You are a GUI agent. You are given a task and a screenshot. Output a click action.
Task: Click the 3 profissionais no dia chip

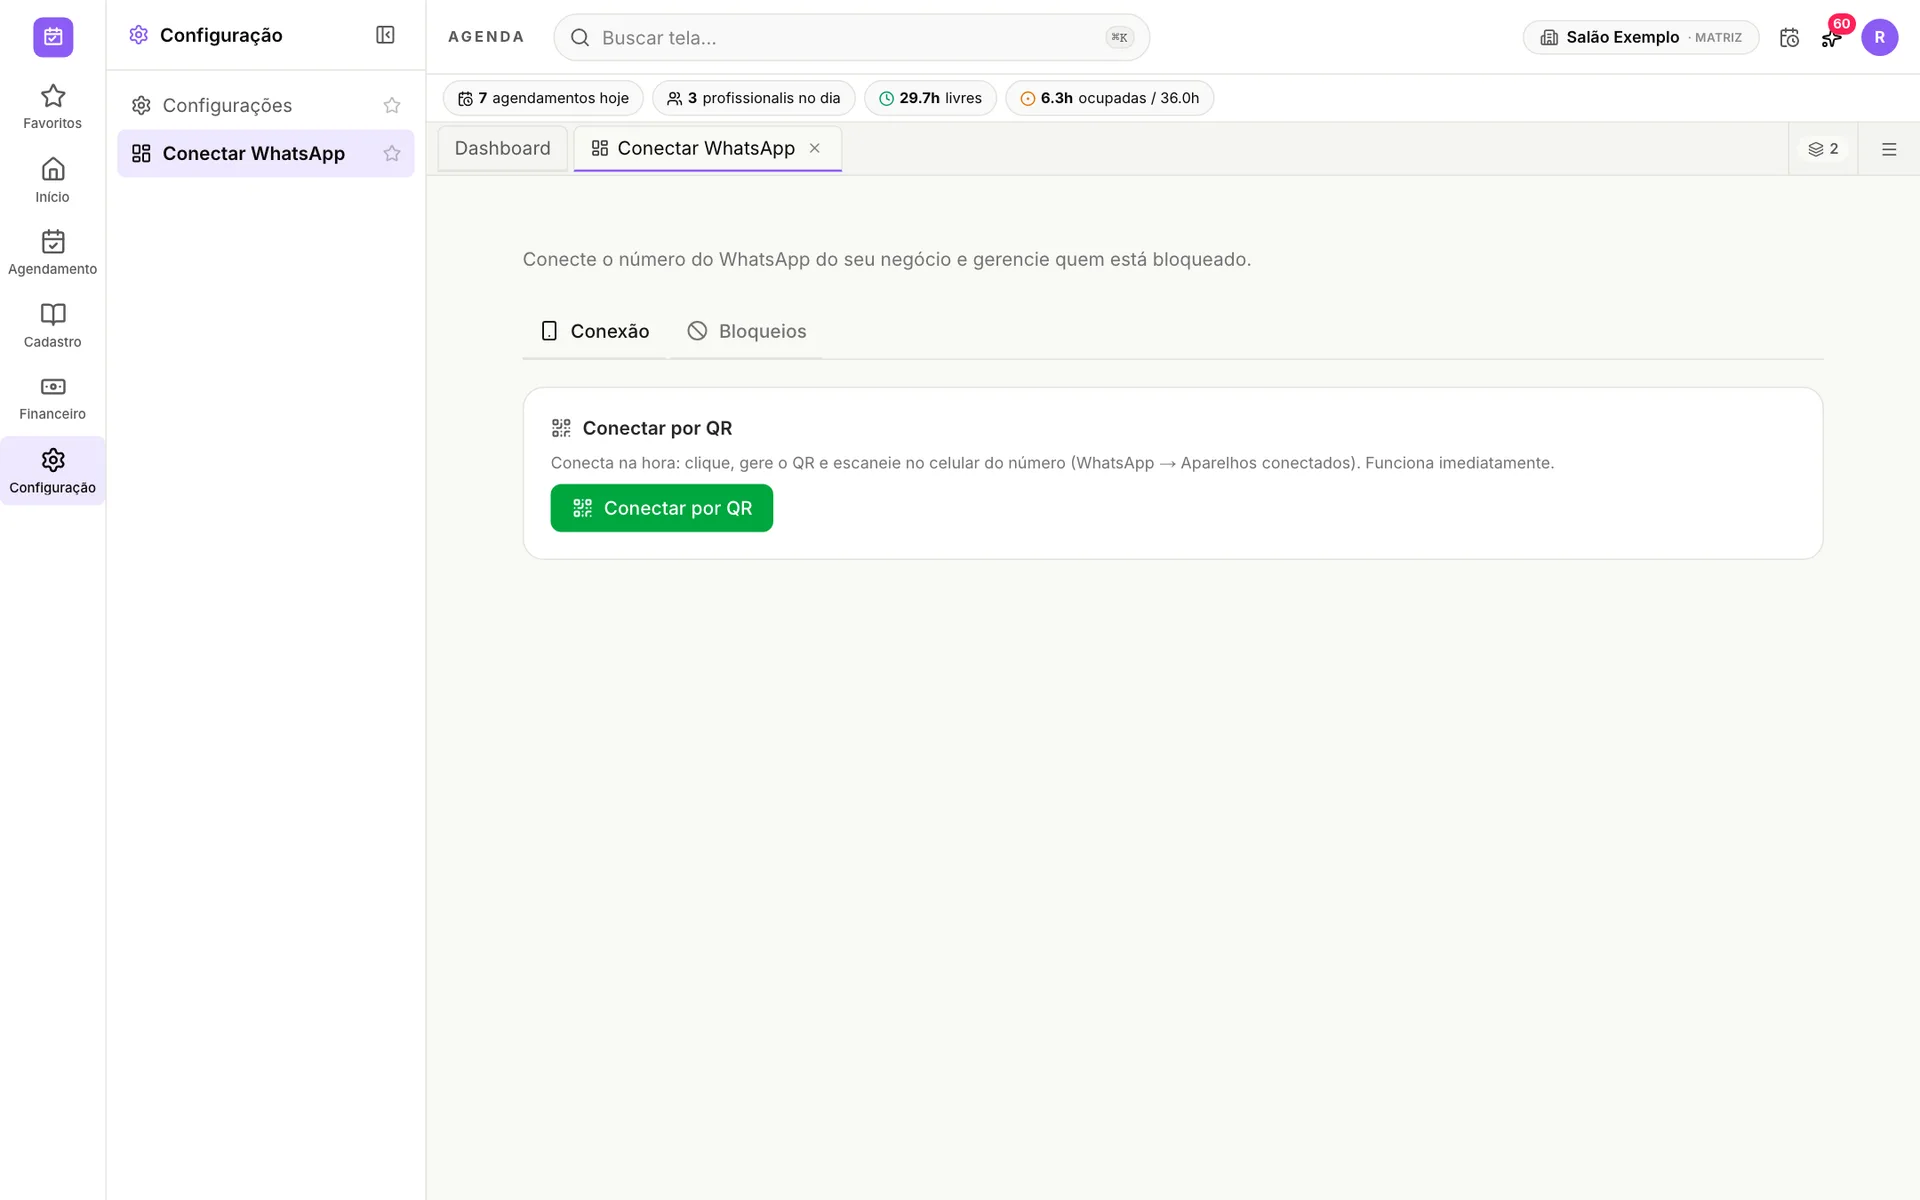(753, 98)
